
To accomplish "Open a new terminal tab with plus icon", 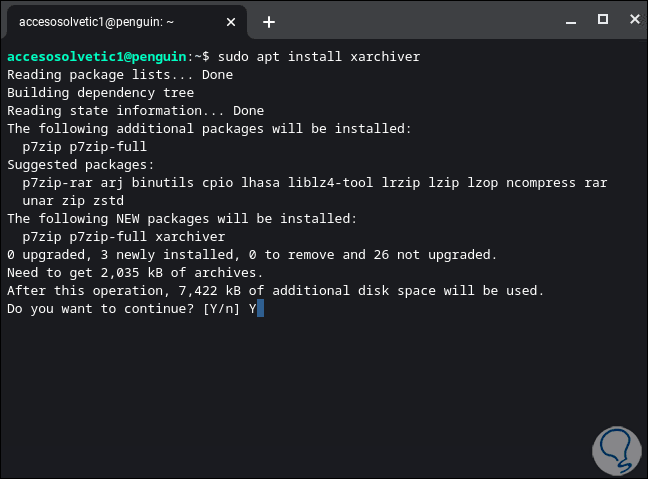I will click(268, 21).
